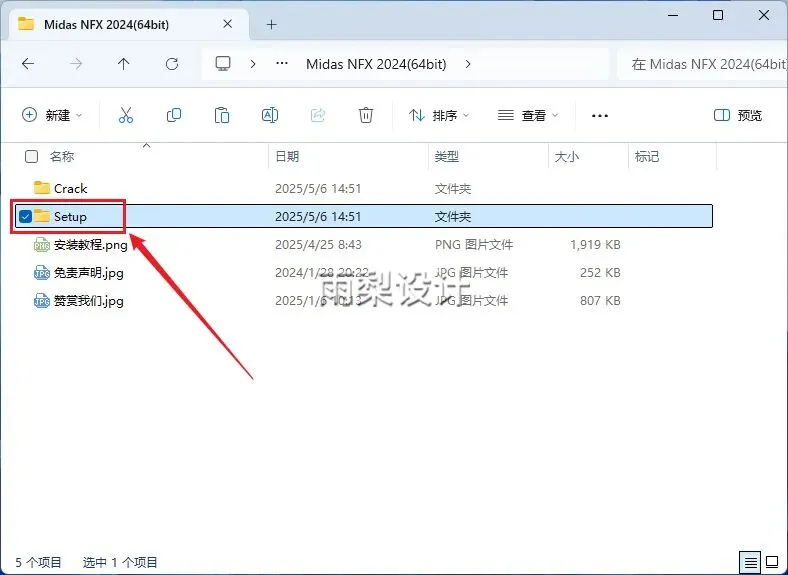Click the 安装教程.png file icon
Viewport: 788px width, 575px height.
coord(42,245)
